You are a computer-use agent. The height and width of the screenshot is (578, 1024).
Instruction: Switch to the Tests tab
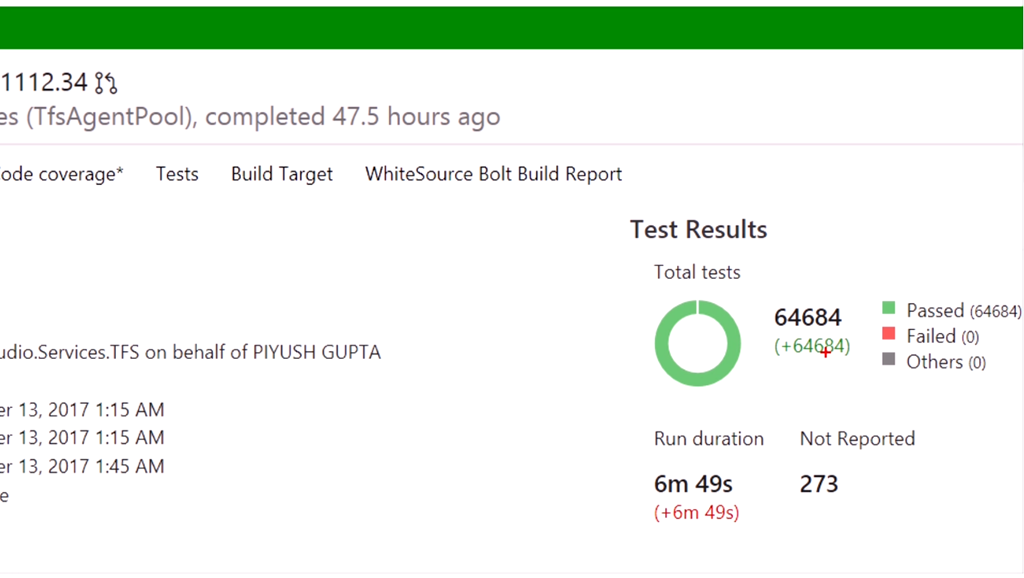point(177,174)
